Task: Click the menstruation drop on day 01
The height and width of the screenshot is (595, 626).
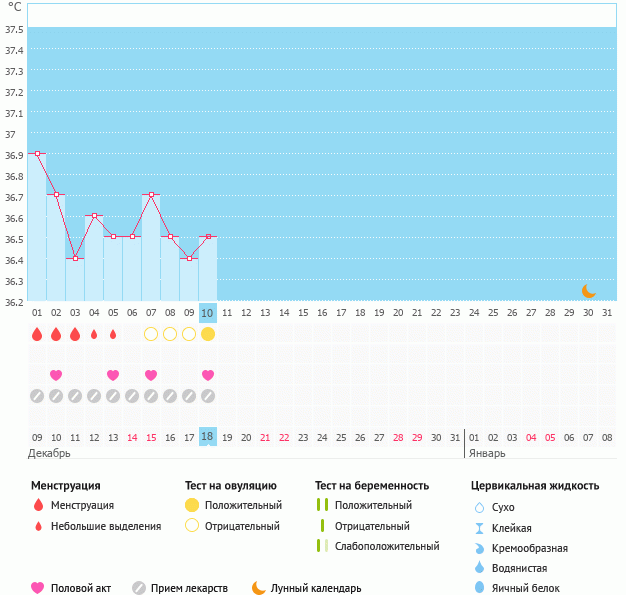Action: coord(37,334)
